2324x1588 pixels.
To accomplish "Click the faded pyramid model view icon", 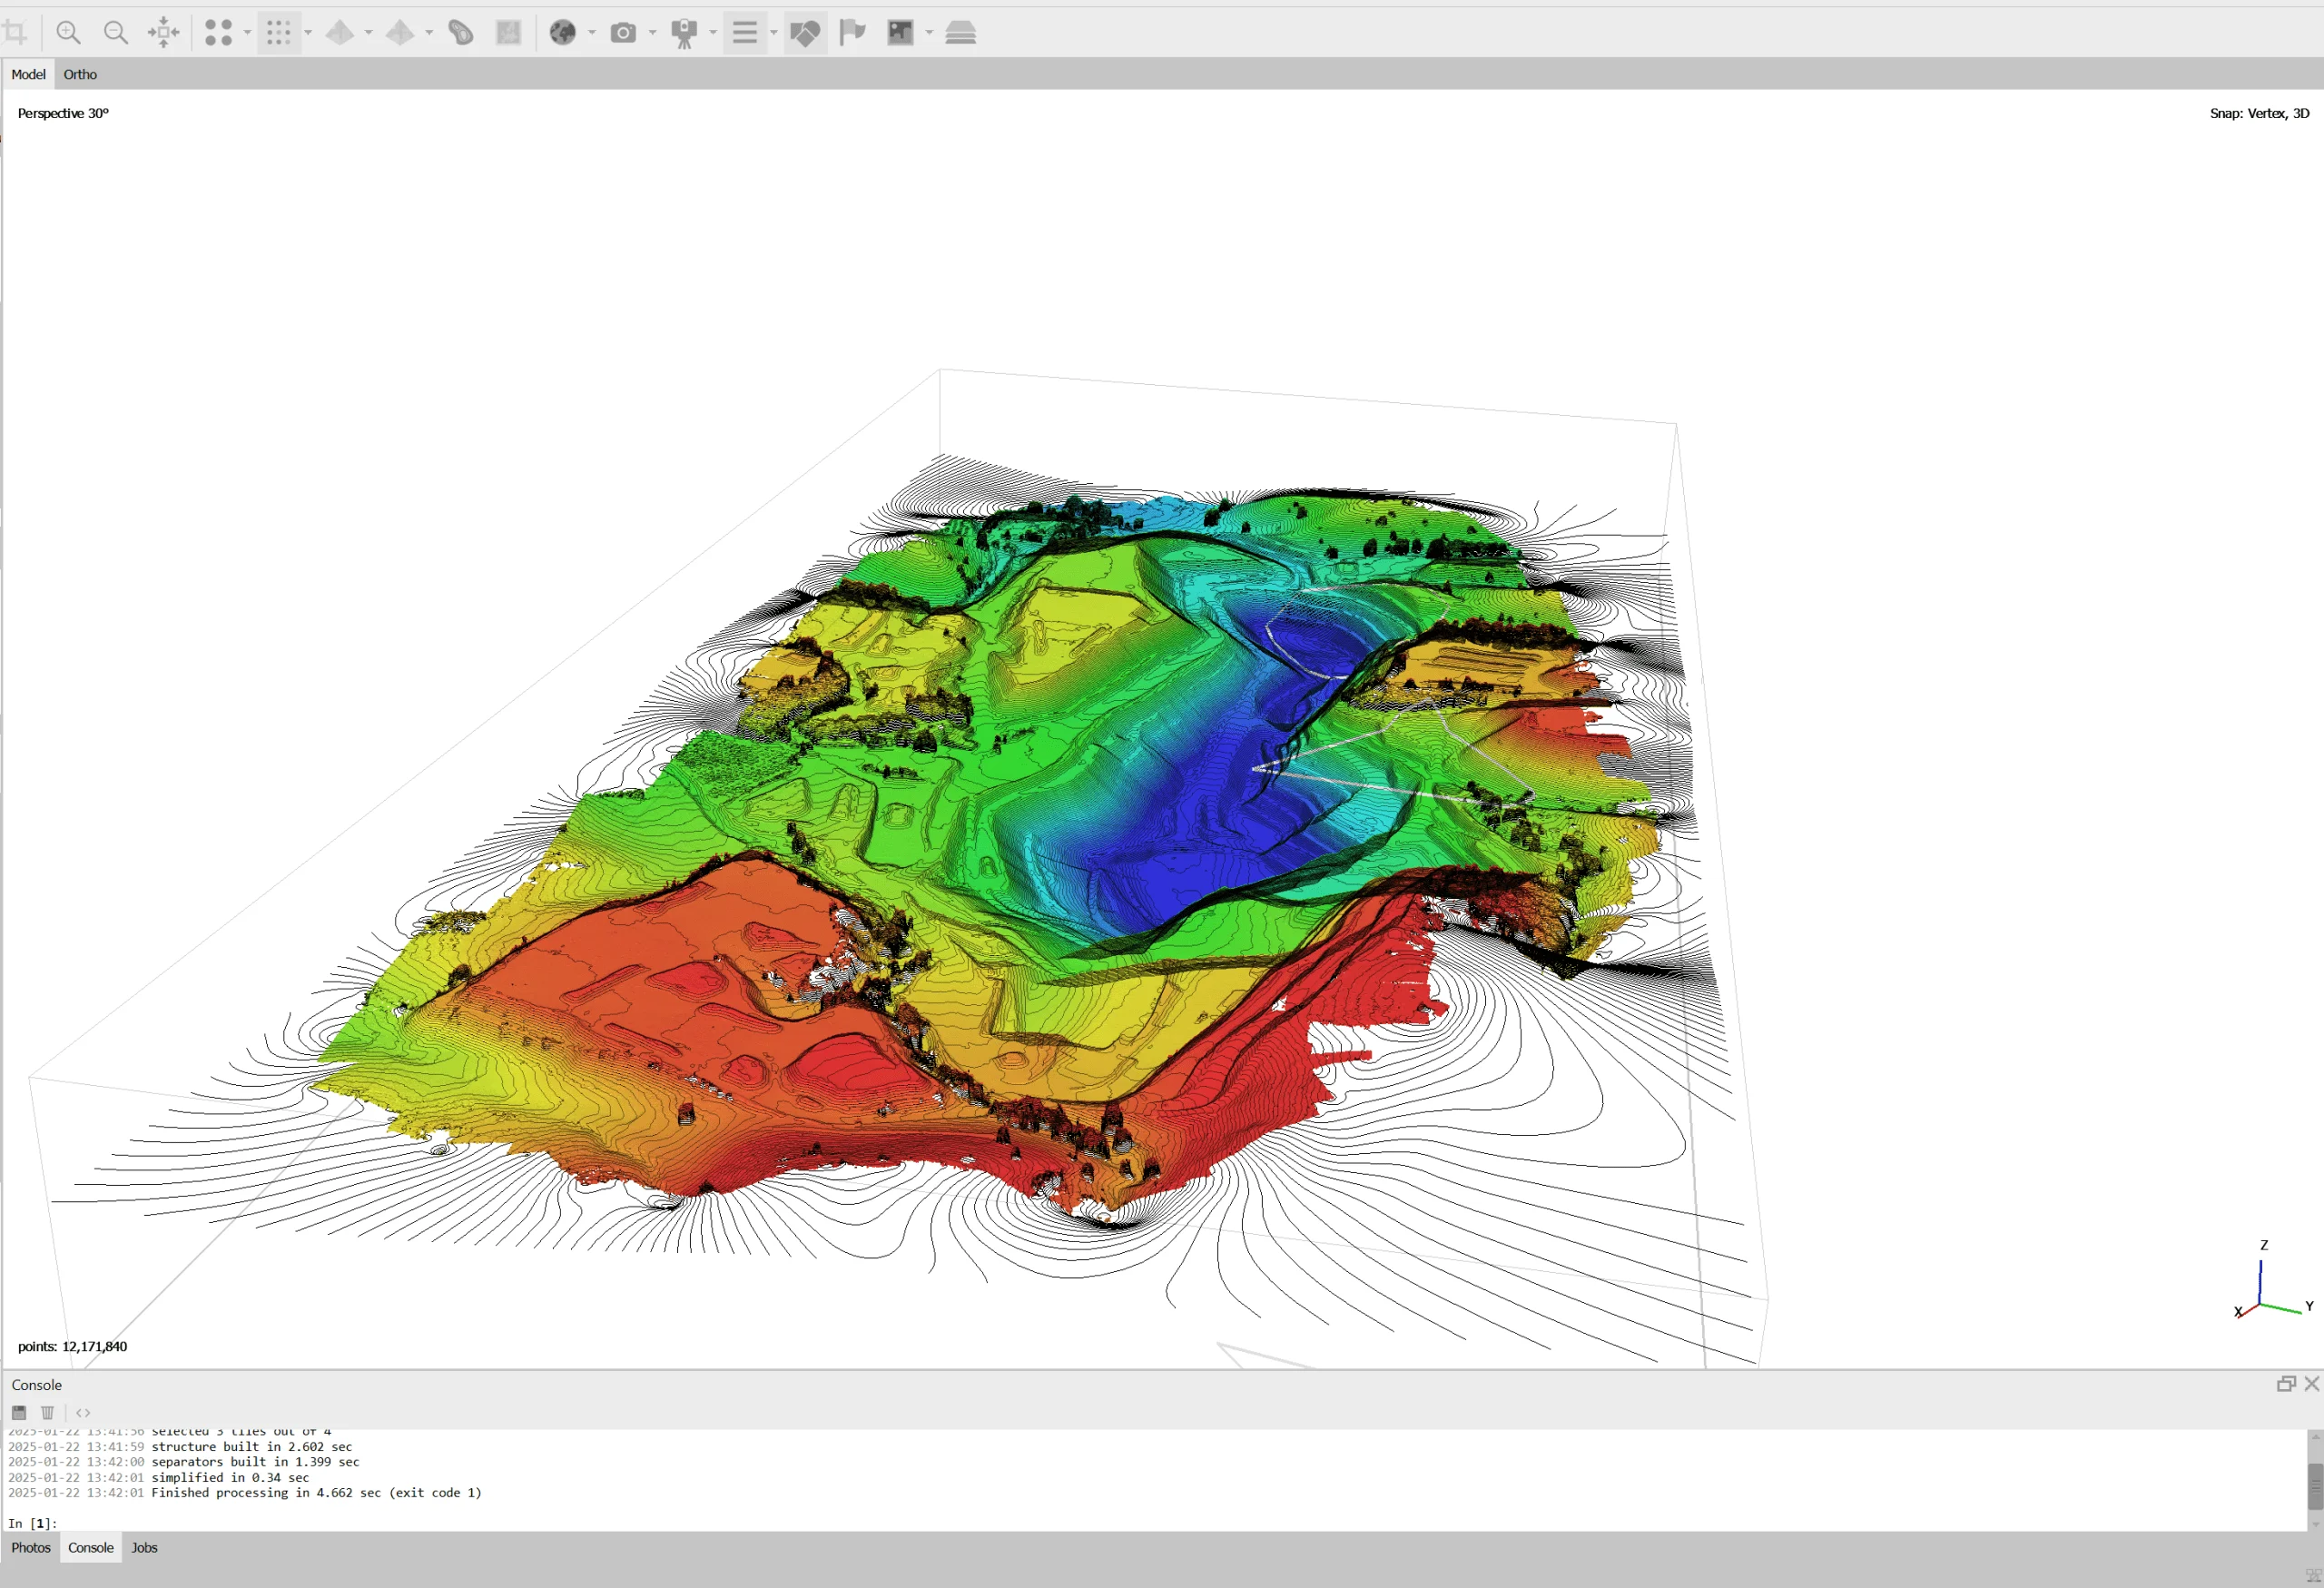I will (340, 32).
